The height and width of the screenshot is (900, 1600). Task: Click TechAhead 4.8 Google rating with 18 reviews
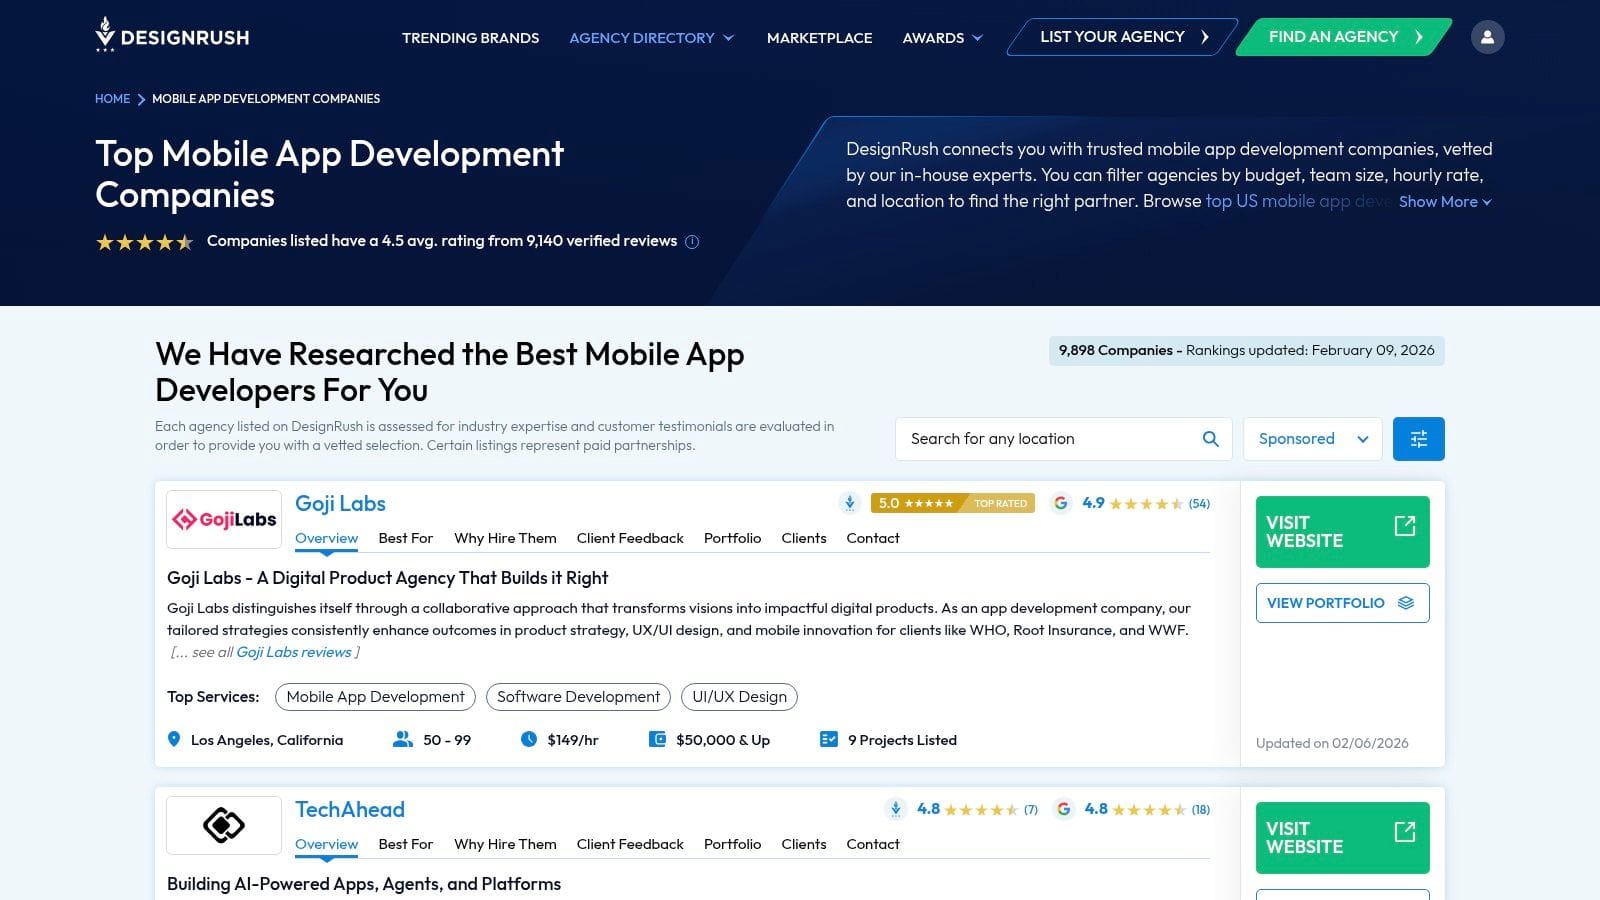pos(1147,809)
